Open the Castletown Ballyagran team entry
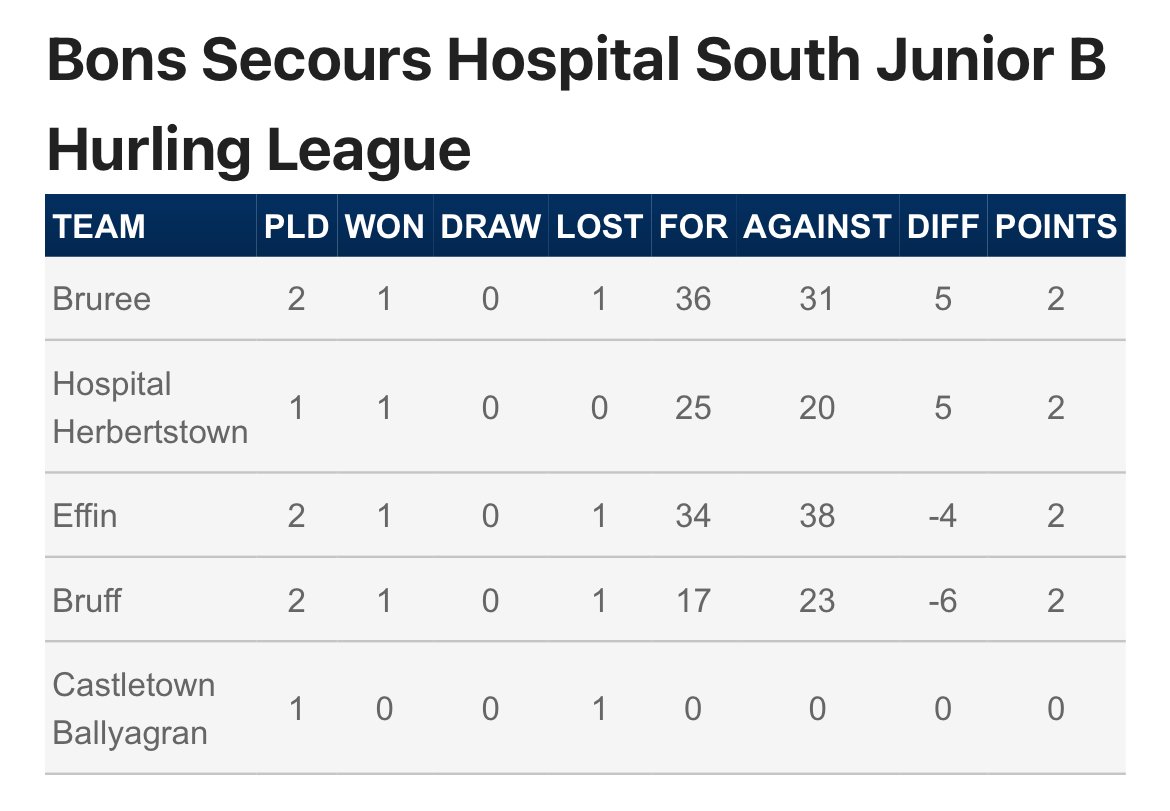Image resolution: width=1170 pixels, height=811 pixels. [134, 709]
